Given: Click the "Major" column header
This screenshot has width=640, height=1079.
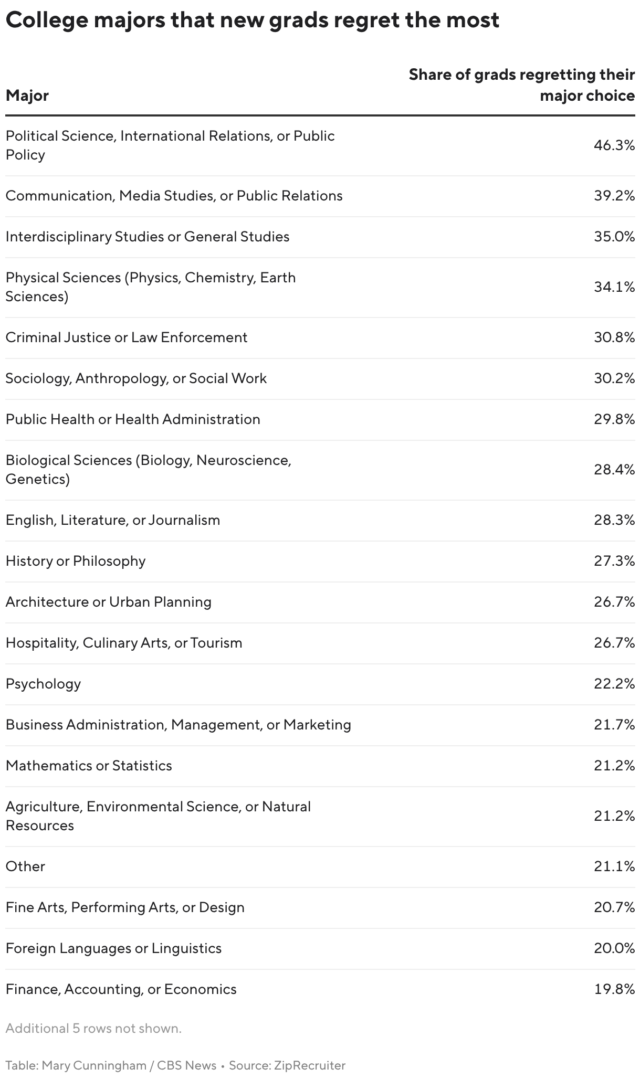Looking at the screenshot, I should point(27,95).
